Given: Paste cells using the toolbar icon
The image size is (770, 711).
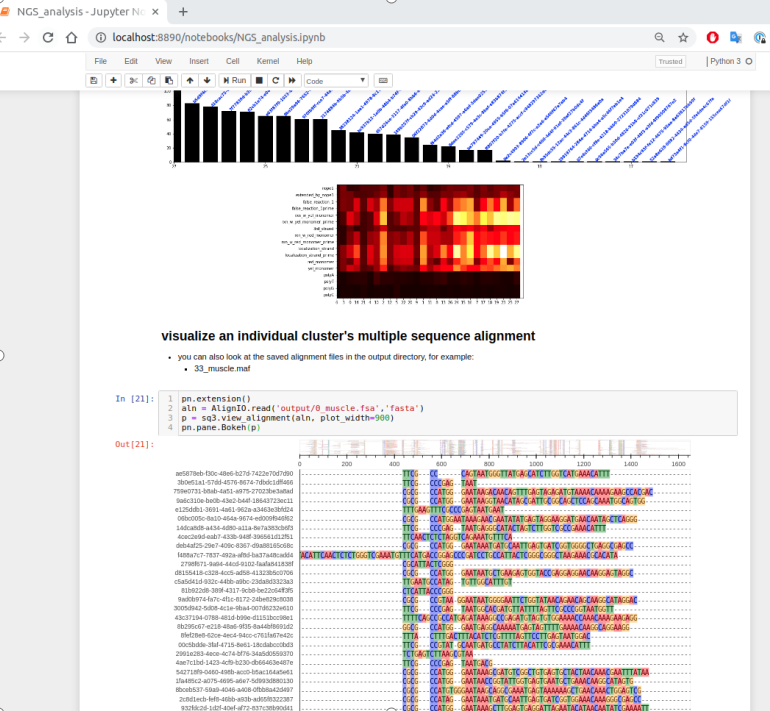Looking at the screenshot, I should (x=167, y=80).
